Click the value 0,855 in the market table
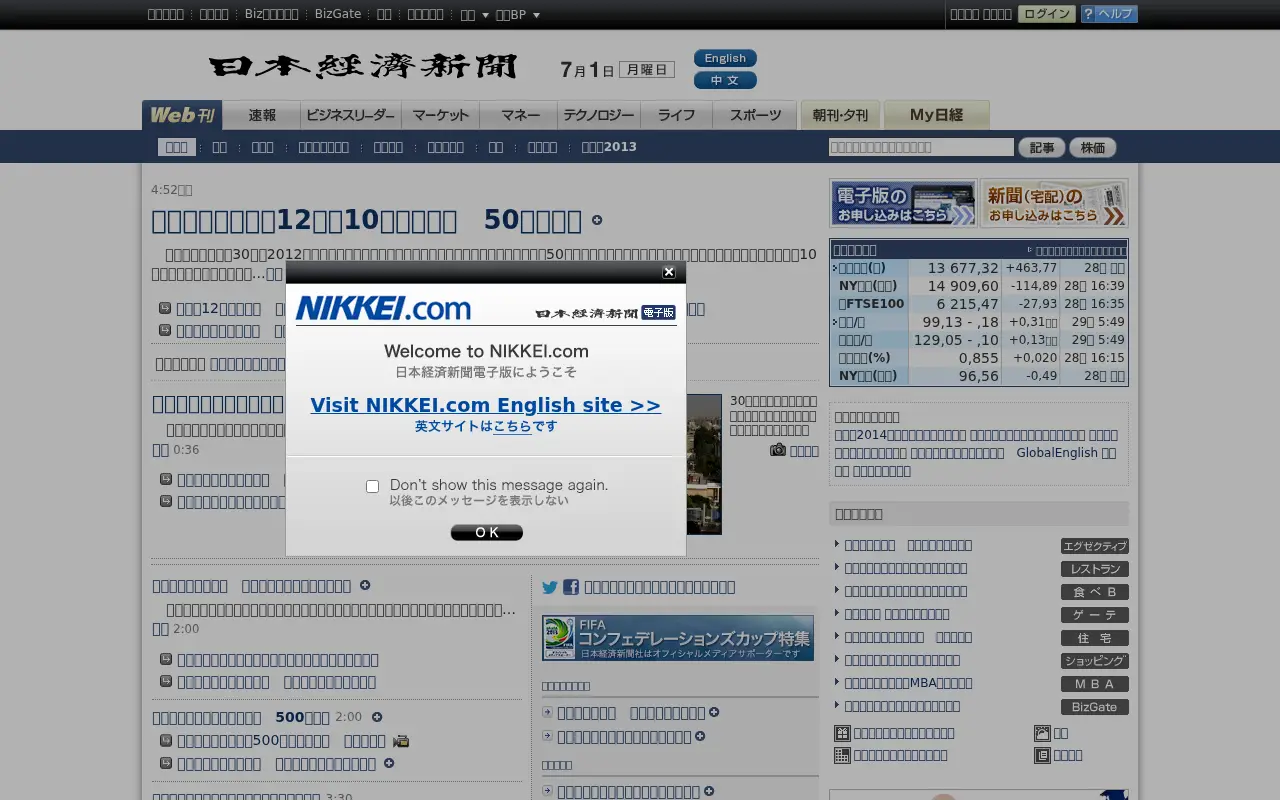The height and width of the screenshot is (800, 1280). (x=978, y=358)
